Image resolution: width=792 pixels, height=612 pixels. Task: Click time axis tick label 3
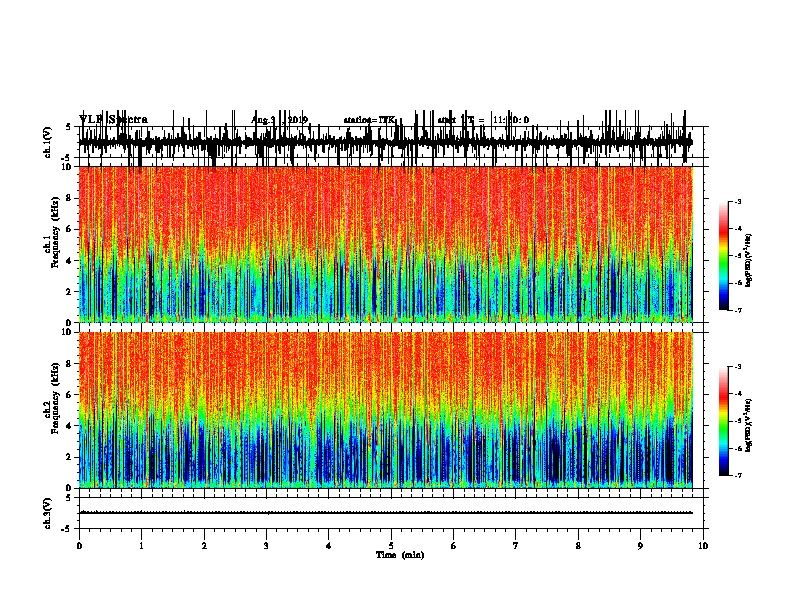pos(266,546)
